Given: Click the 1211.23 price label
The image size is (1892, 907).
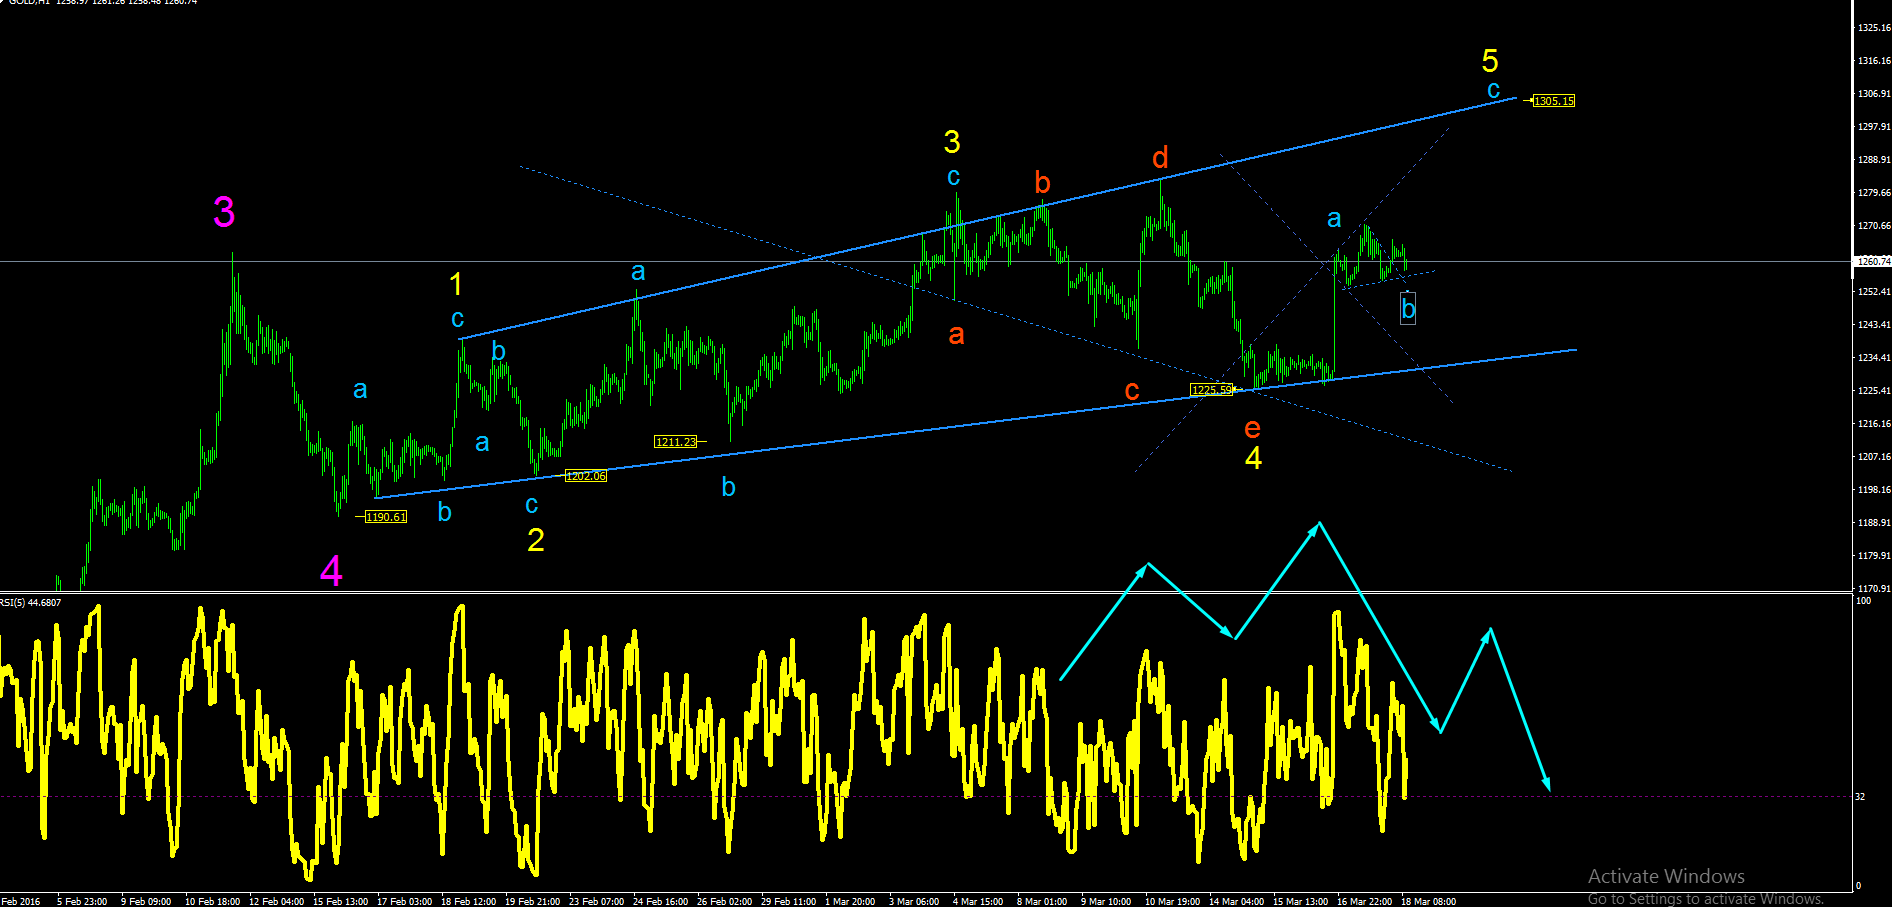Looking at the screenshot, I should click(x=676, y=442).
